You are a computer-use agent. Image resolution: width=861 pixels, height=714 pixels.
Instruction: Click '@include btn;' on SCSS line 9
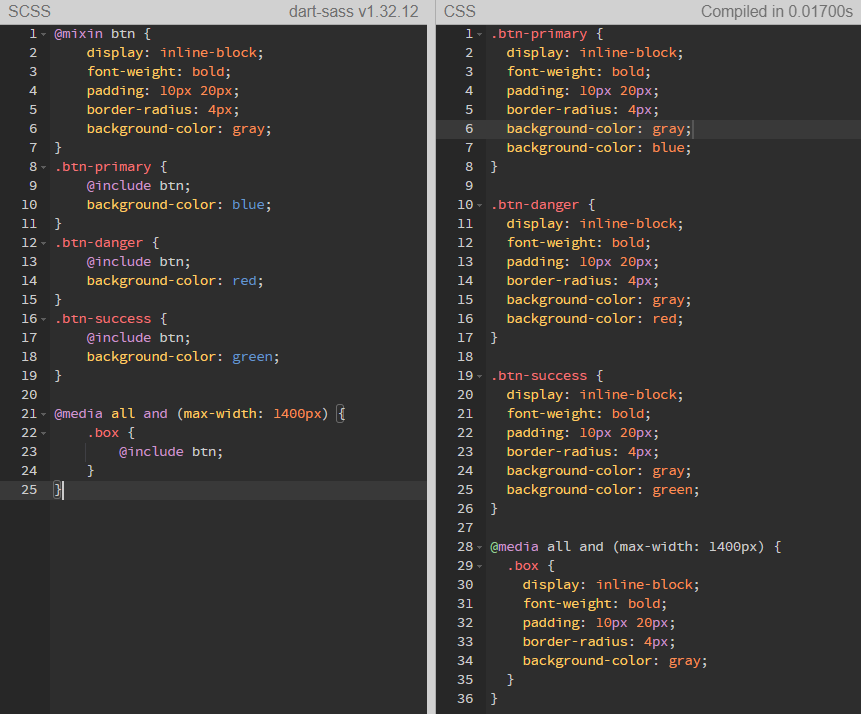(138, 186)
